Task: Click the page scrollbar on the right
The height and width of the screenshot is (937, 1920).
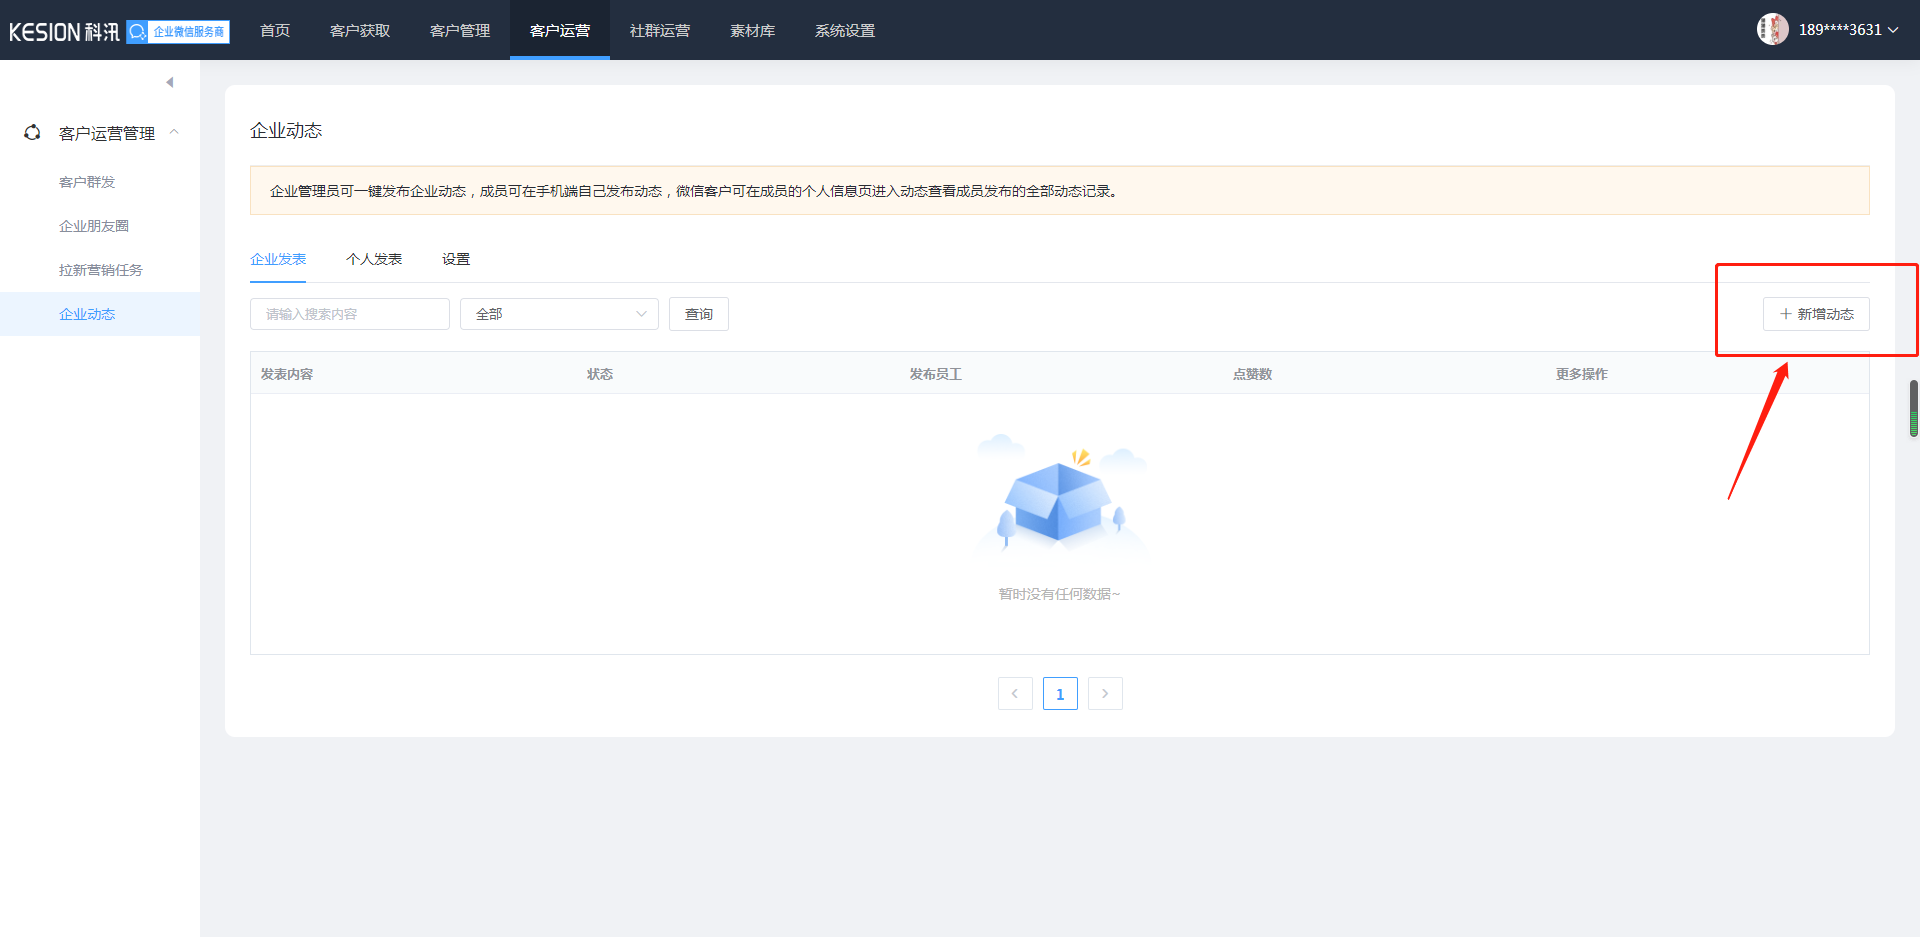Action: (x=1913, y=408)
